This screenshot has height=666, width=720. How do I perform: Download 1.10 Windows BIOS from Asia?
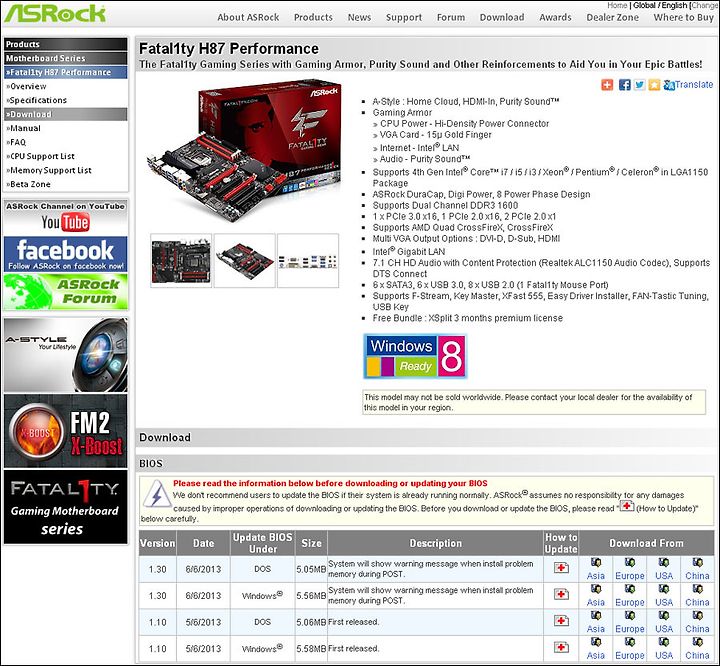(596, 649)
